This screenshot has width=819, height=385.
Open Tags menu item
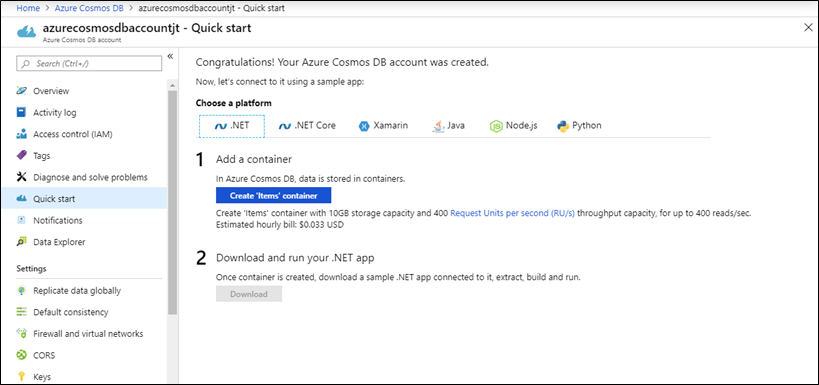click(x=84, y=156)
